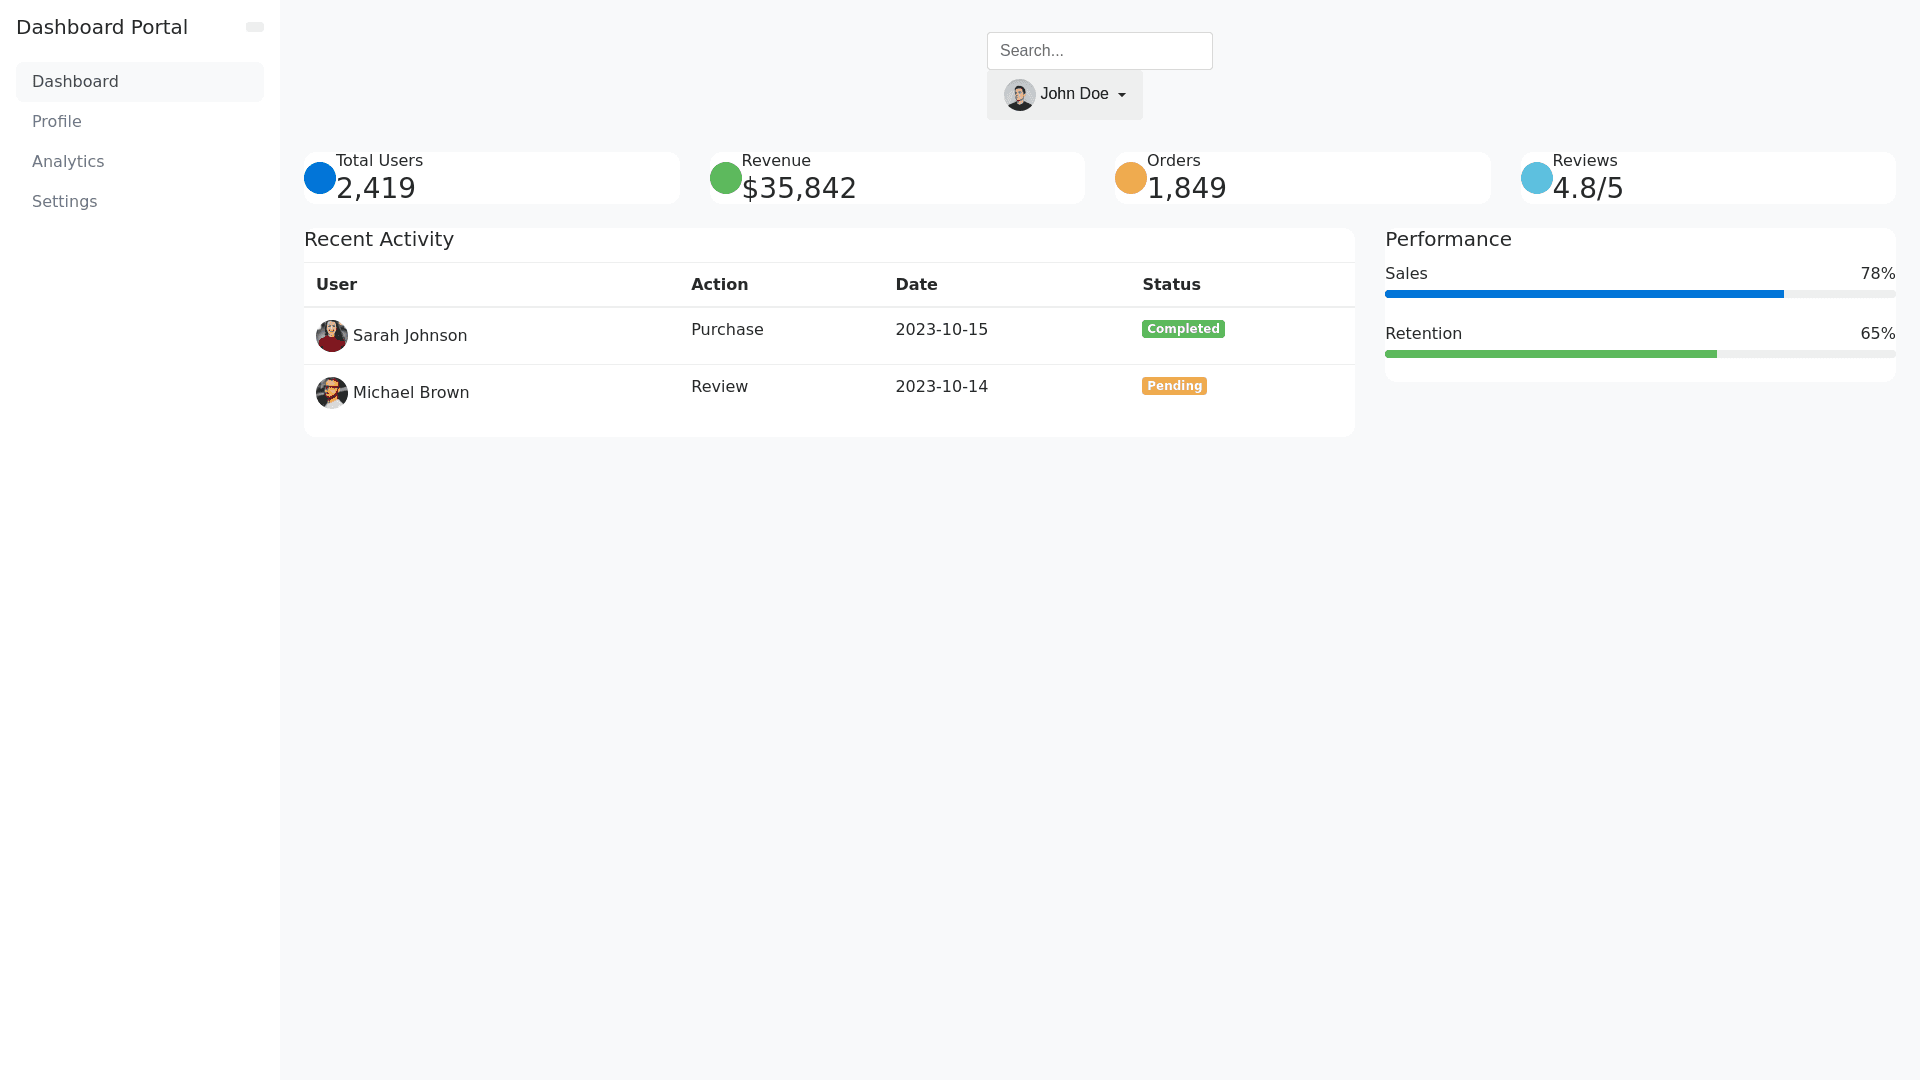Focus the Search input field
Image resolution: width=1920 pixels, height=1080 pixels.
(x=1099, y=51)
